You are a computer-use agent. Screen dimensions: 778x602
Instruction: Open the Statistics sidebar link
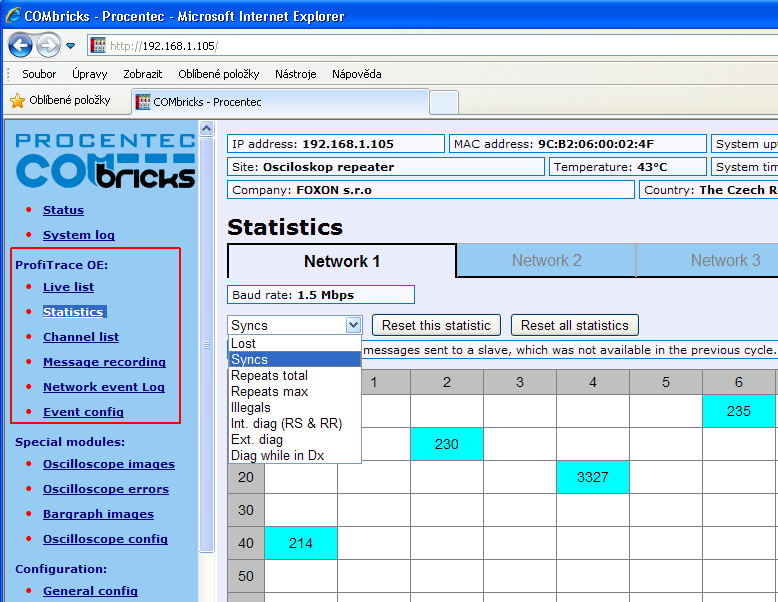[73, 312]
